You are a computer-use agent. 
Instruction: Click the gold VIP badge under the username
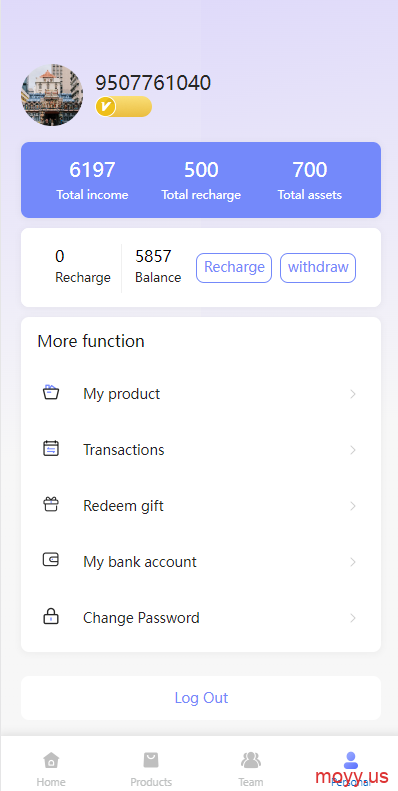coord(124,106)
